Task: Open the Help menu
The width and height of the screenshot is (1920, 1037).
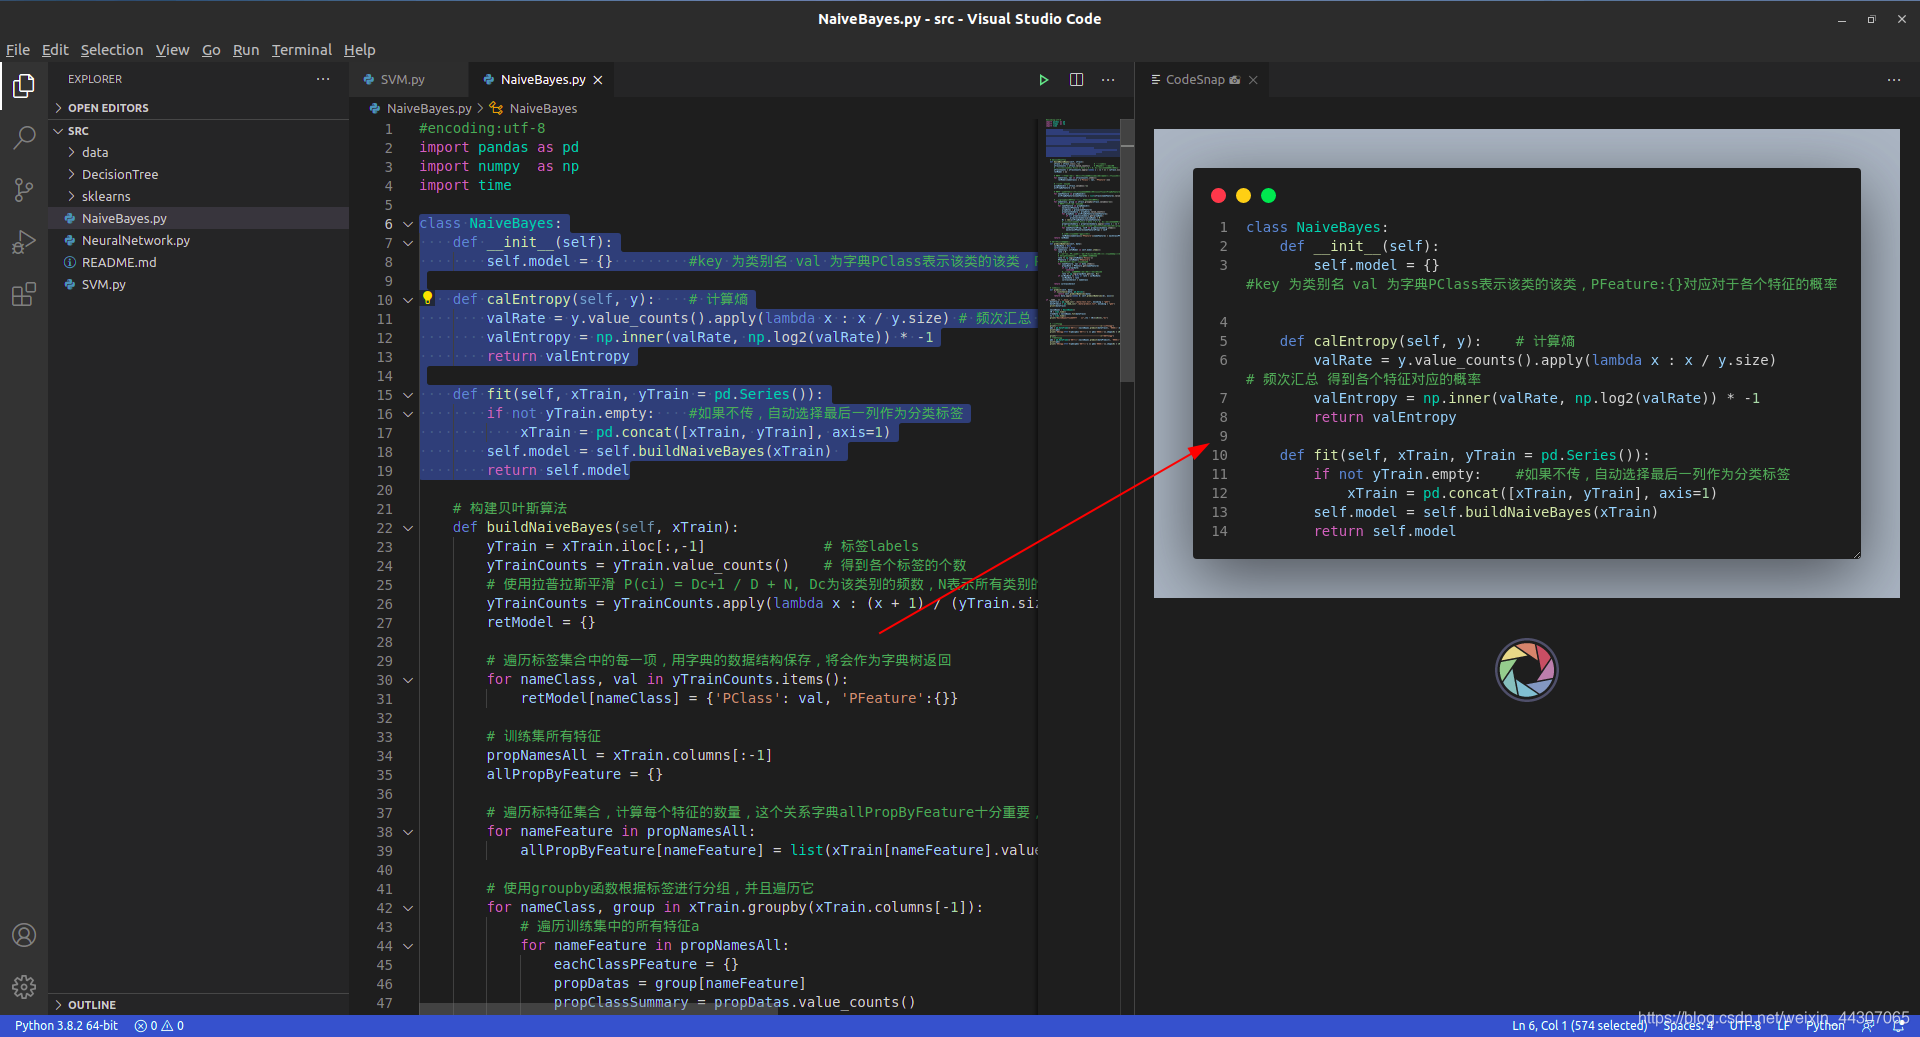Action: point(359,50)
